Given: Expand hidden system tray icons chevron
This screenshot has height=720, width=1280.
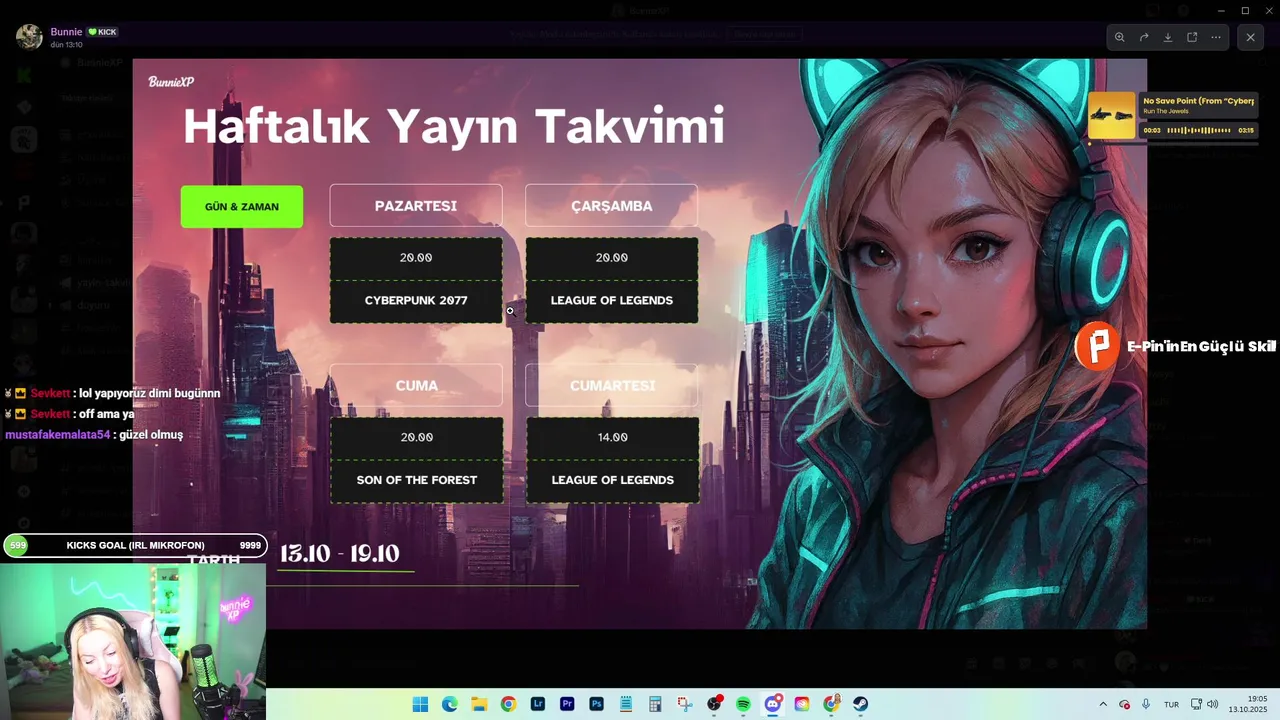Looking at the screenshot, I should 1103,704.
